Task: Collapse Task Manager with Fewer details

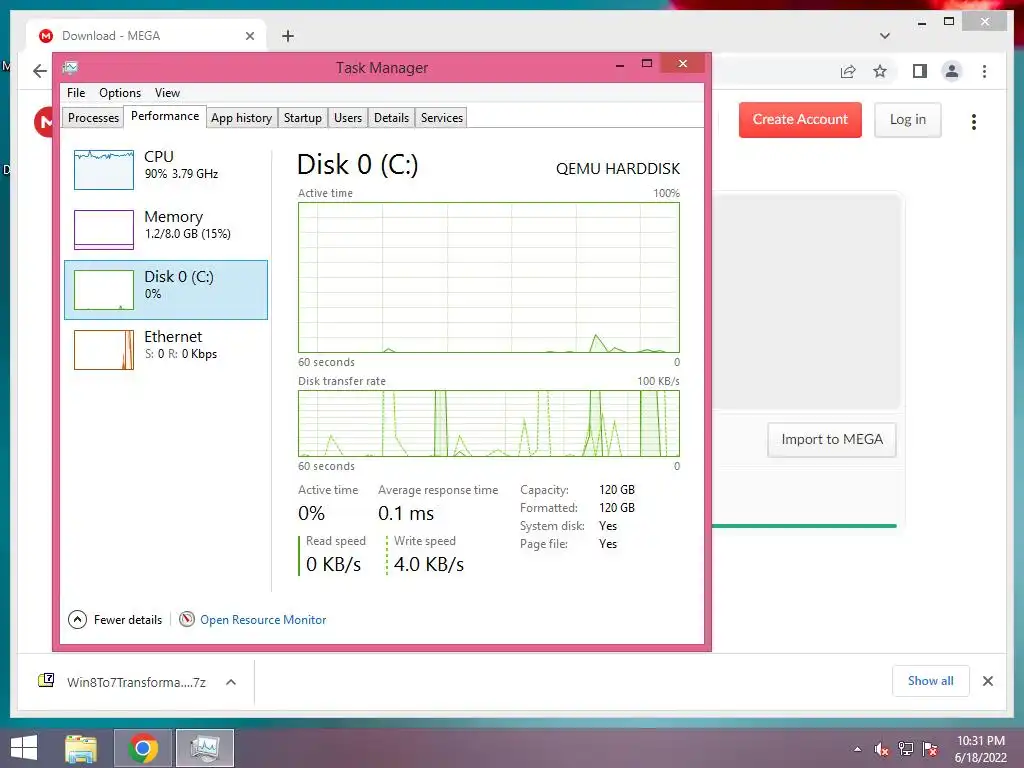Action: coord(116,619)
